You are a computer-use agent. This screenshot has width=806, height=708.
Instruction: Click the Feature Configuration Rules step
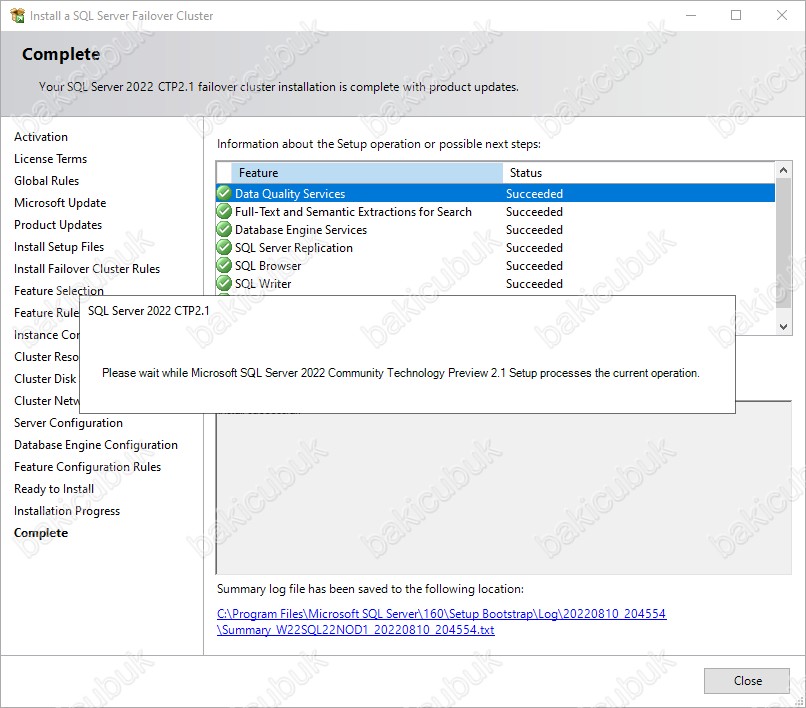point(87,467)
